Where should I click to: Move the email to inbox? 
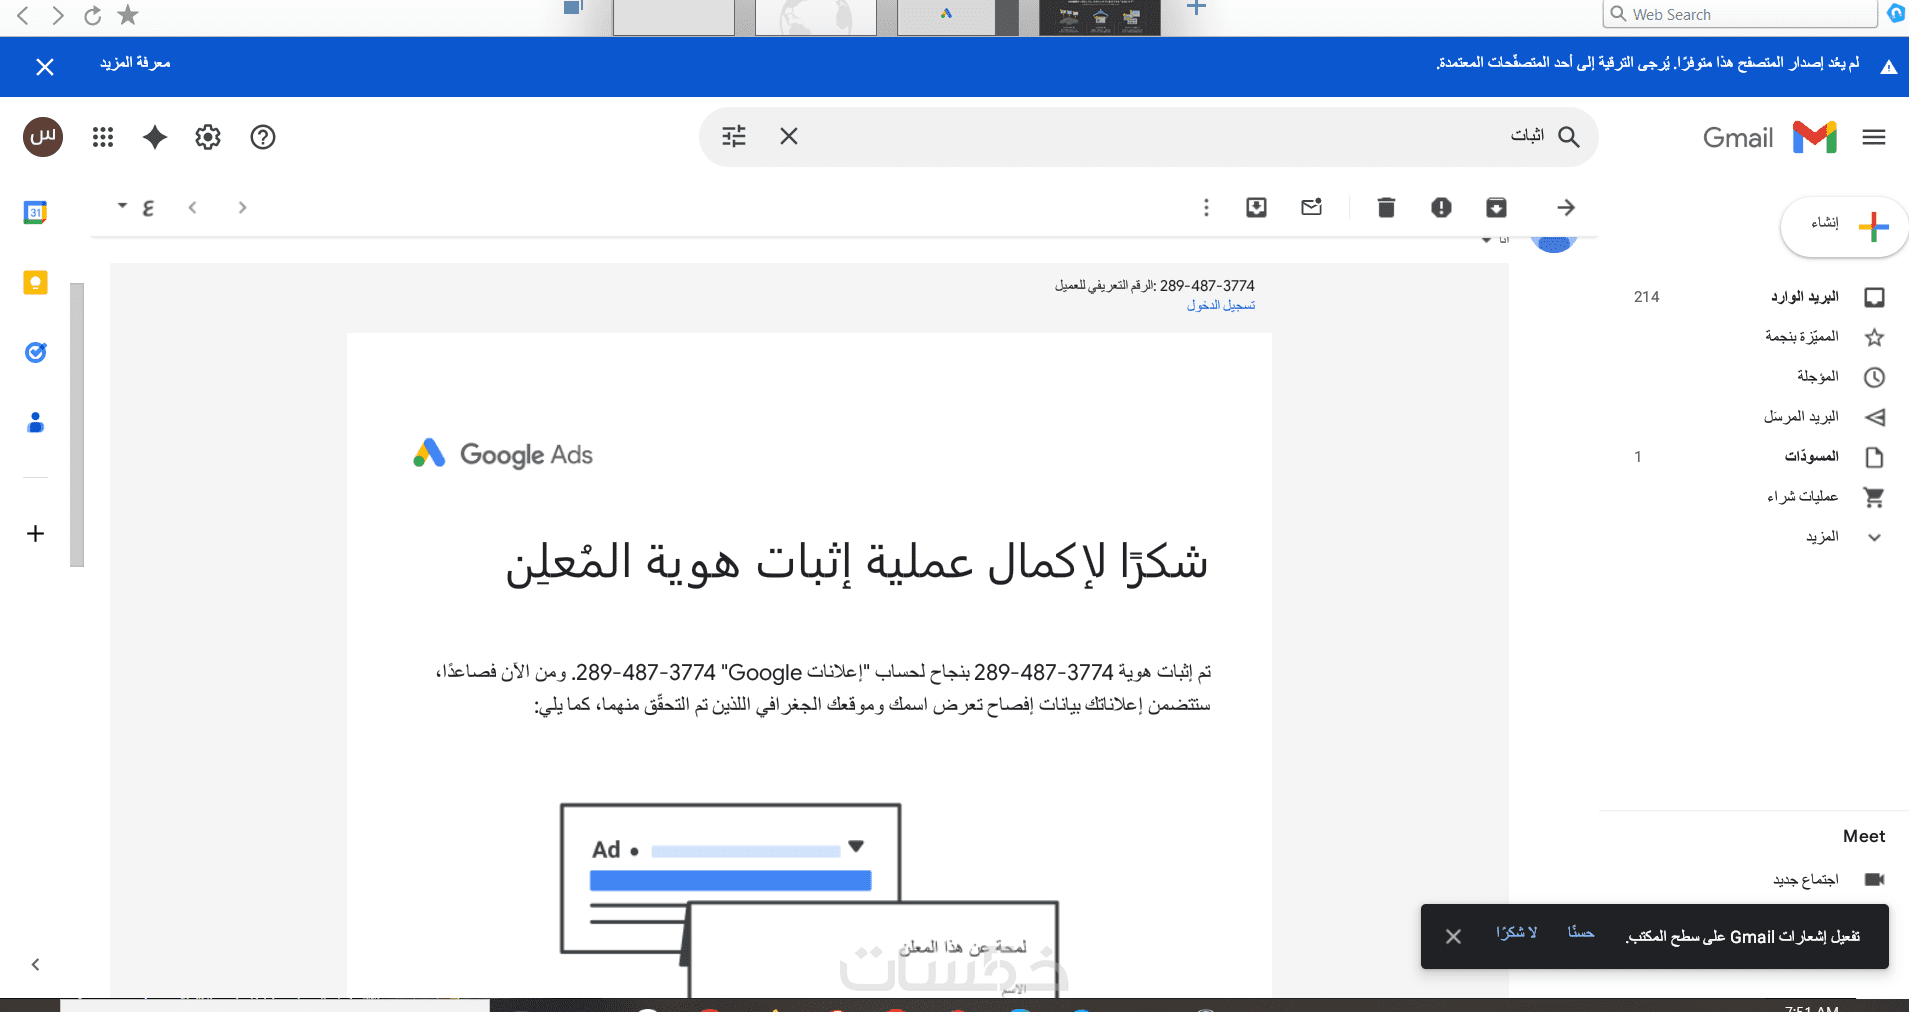pyautogui.click(x=1257, y=207)
